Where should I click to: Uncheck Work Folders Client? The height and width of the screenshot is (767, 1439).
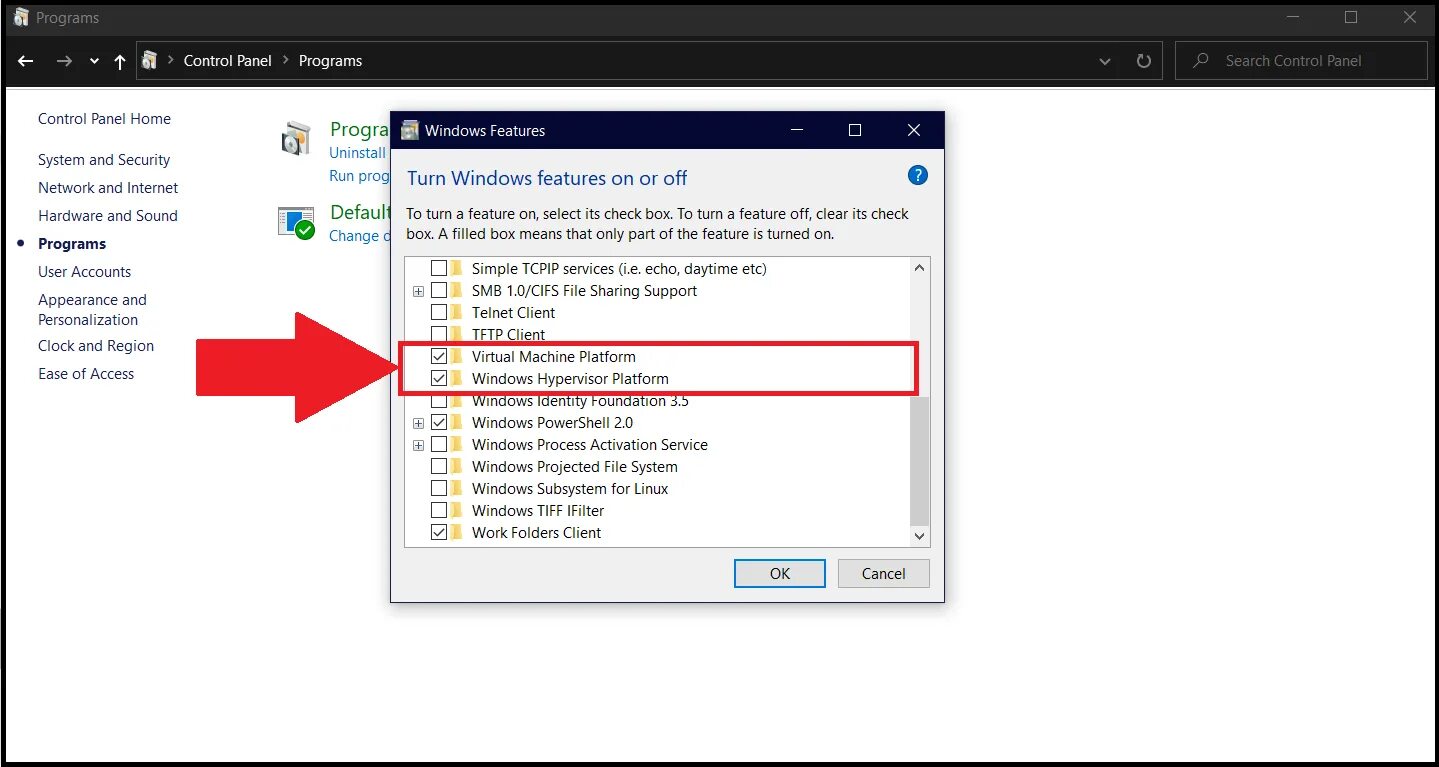click(x=439, y=533)
